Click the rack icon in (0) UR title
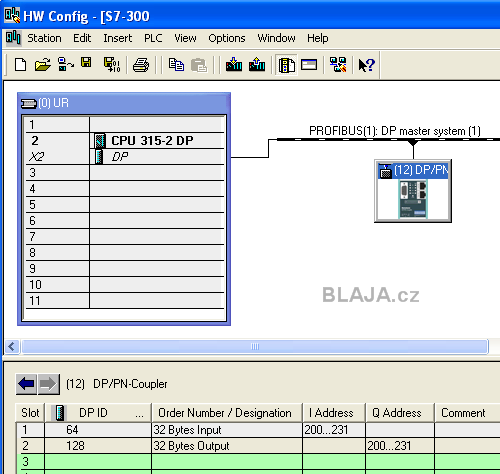This screenshot has height=474, width=500. [x=29, y=103]
